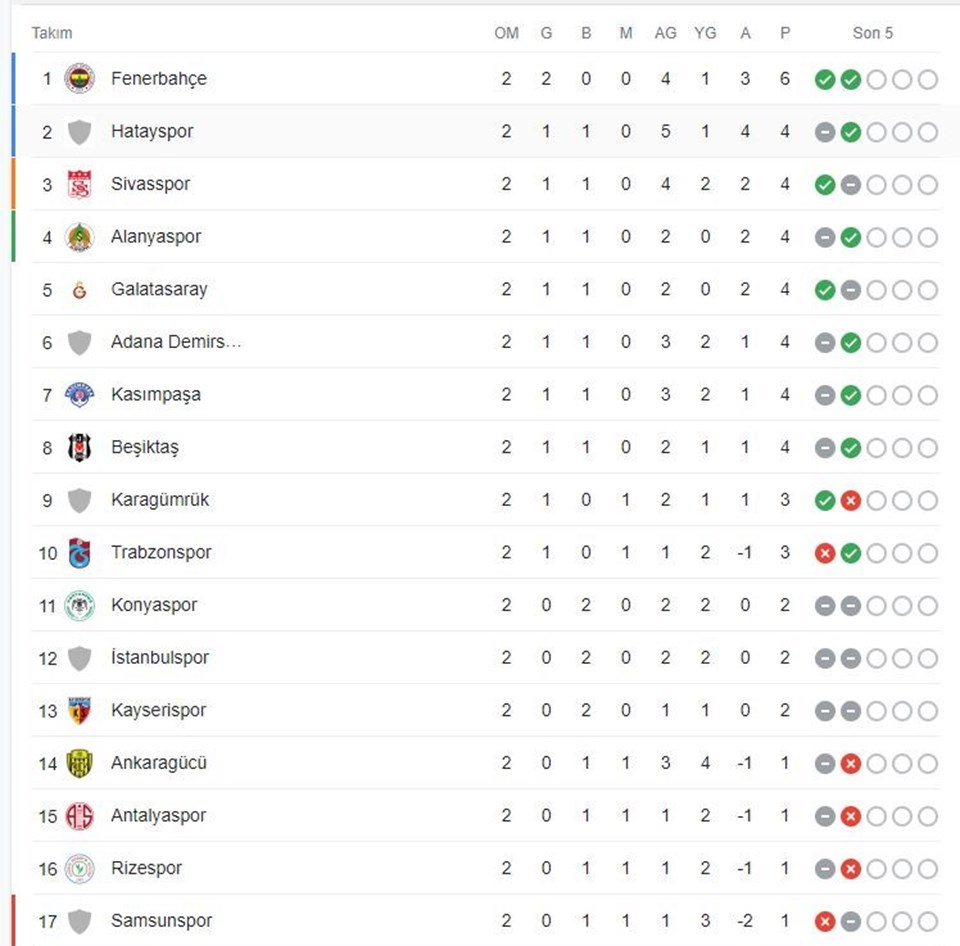Image resolution: width=960 pixels, height=946 pixels.
Task: Click the Antalyaspor logo
Action: 80,816
